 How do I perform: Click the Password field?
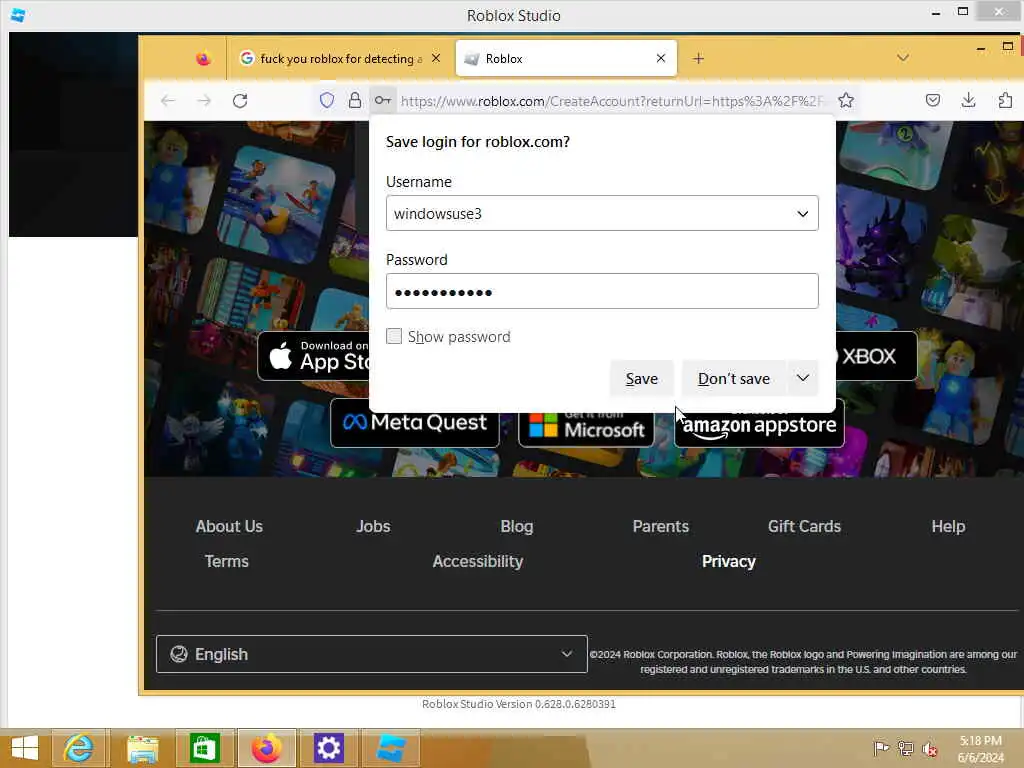601,291
